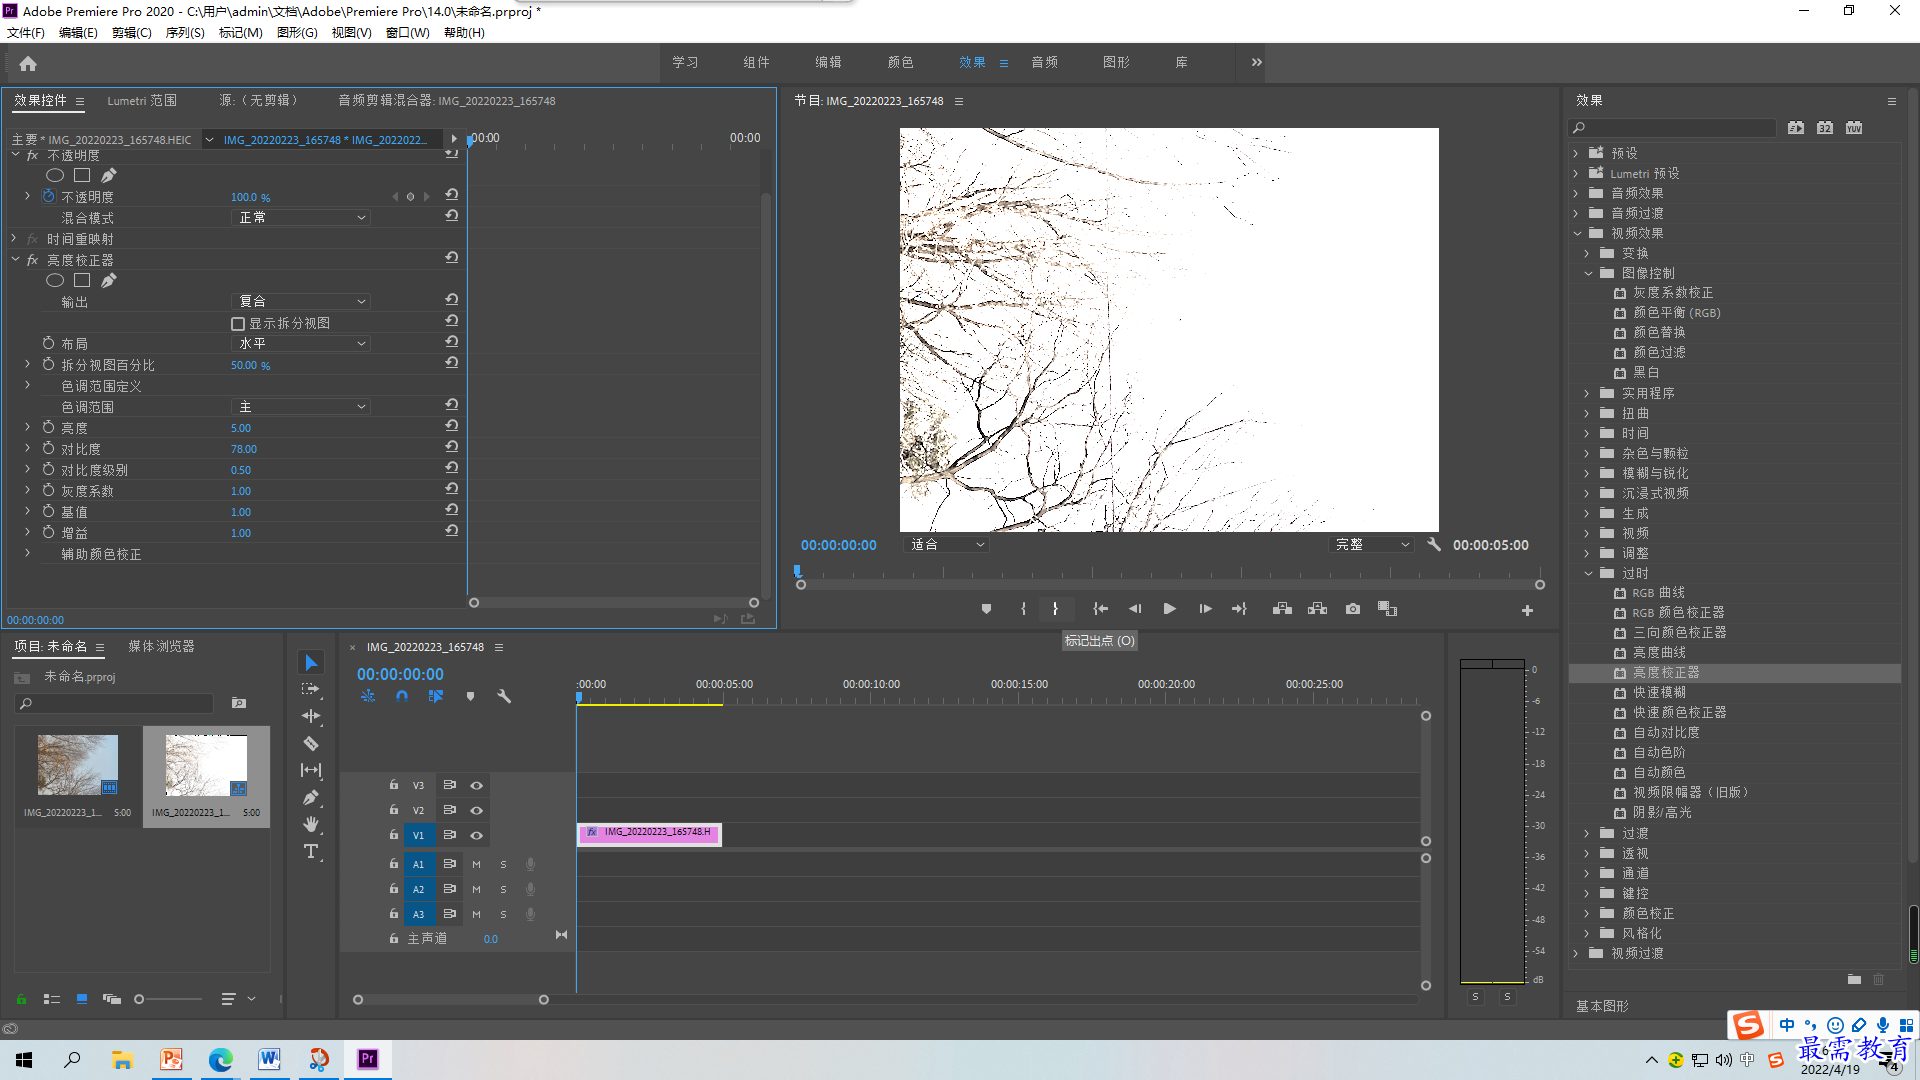Click the Lift button

point(1282,608)
